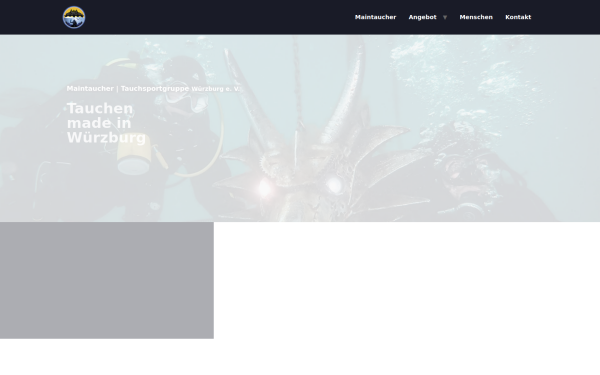Click the white empty area beside gray block

[407, 280]
